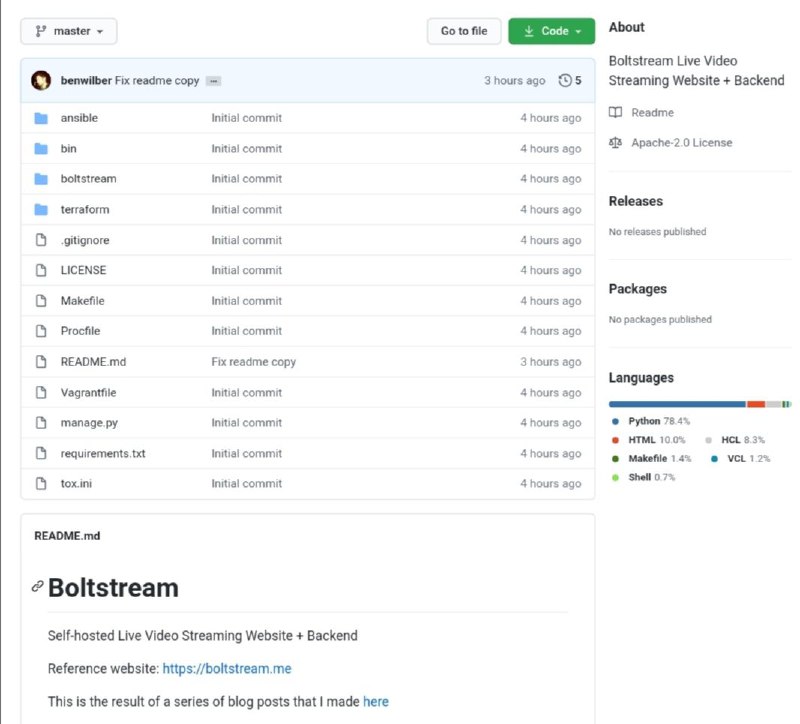Viewport: 800px width, 724px height.
Task: Open the Apache-2.0 License link
Action: click(x=682, y=143)
